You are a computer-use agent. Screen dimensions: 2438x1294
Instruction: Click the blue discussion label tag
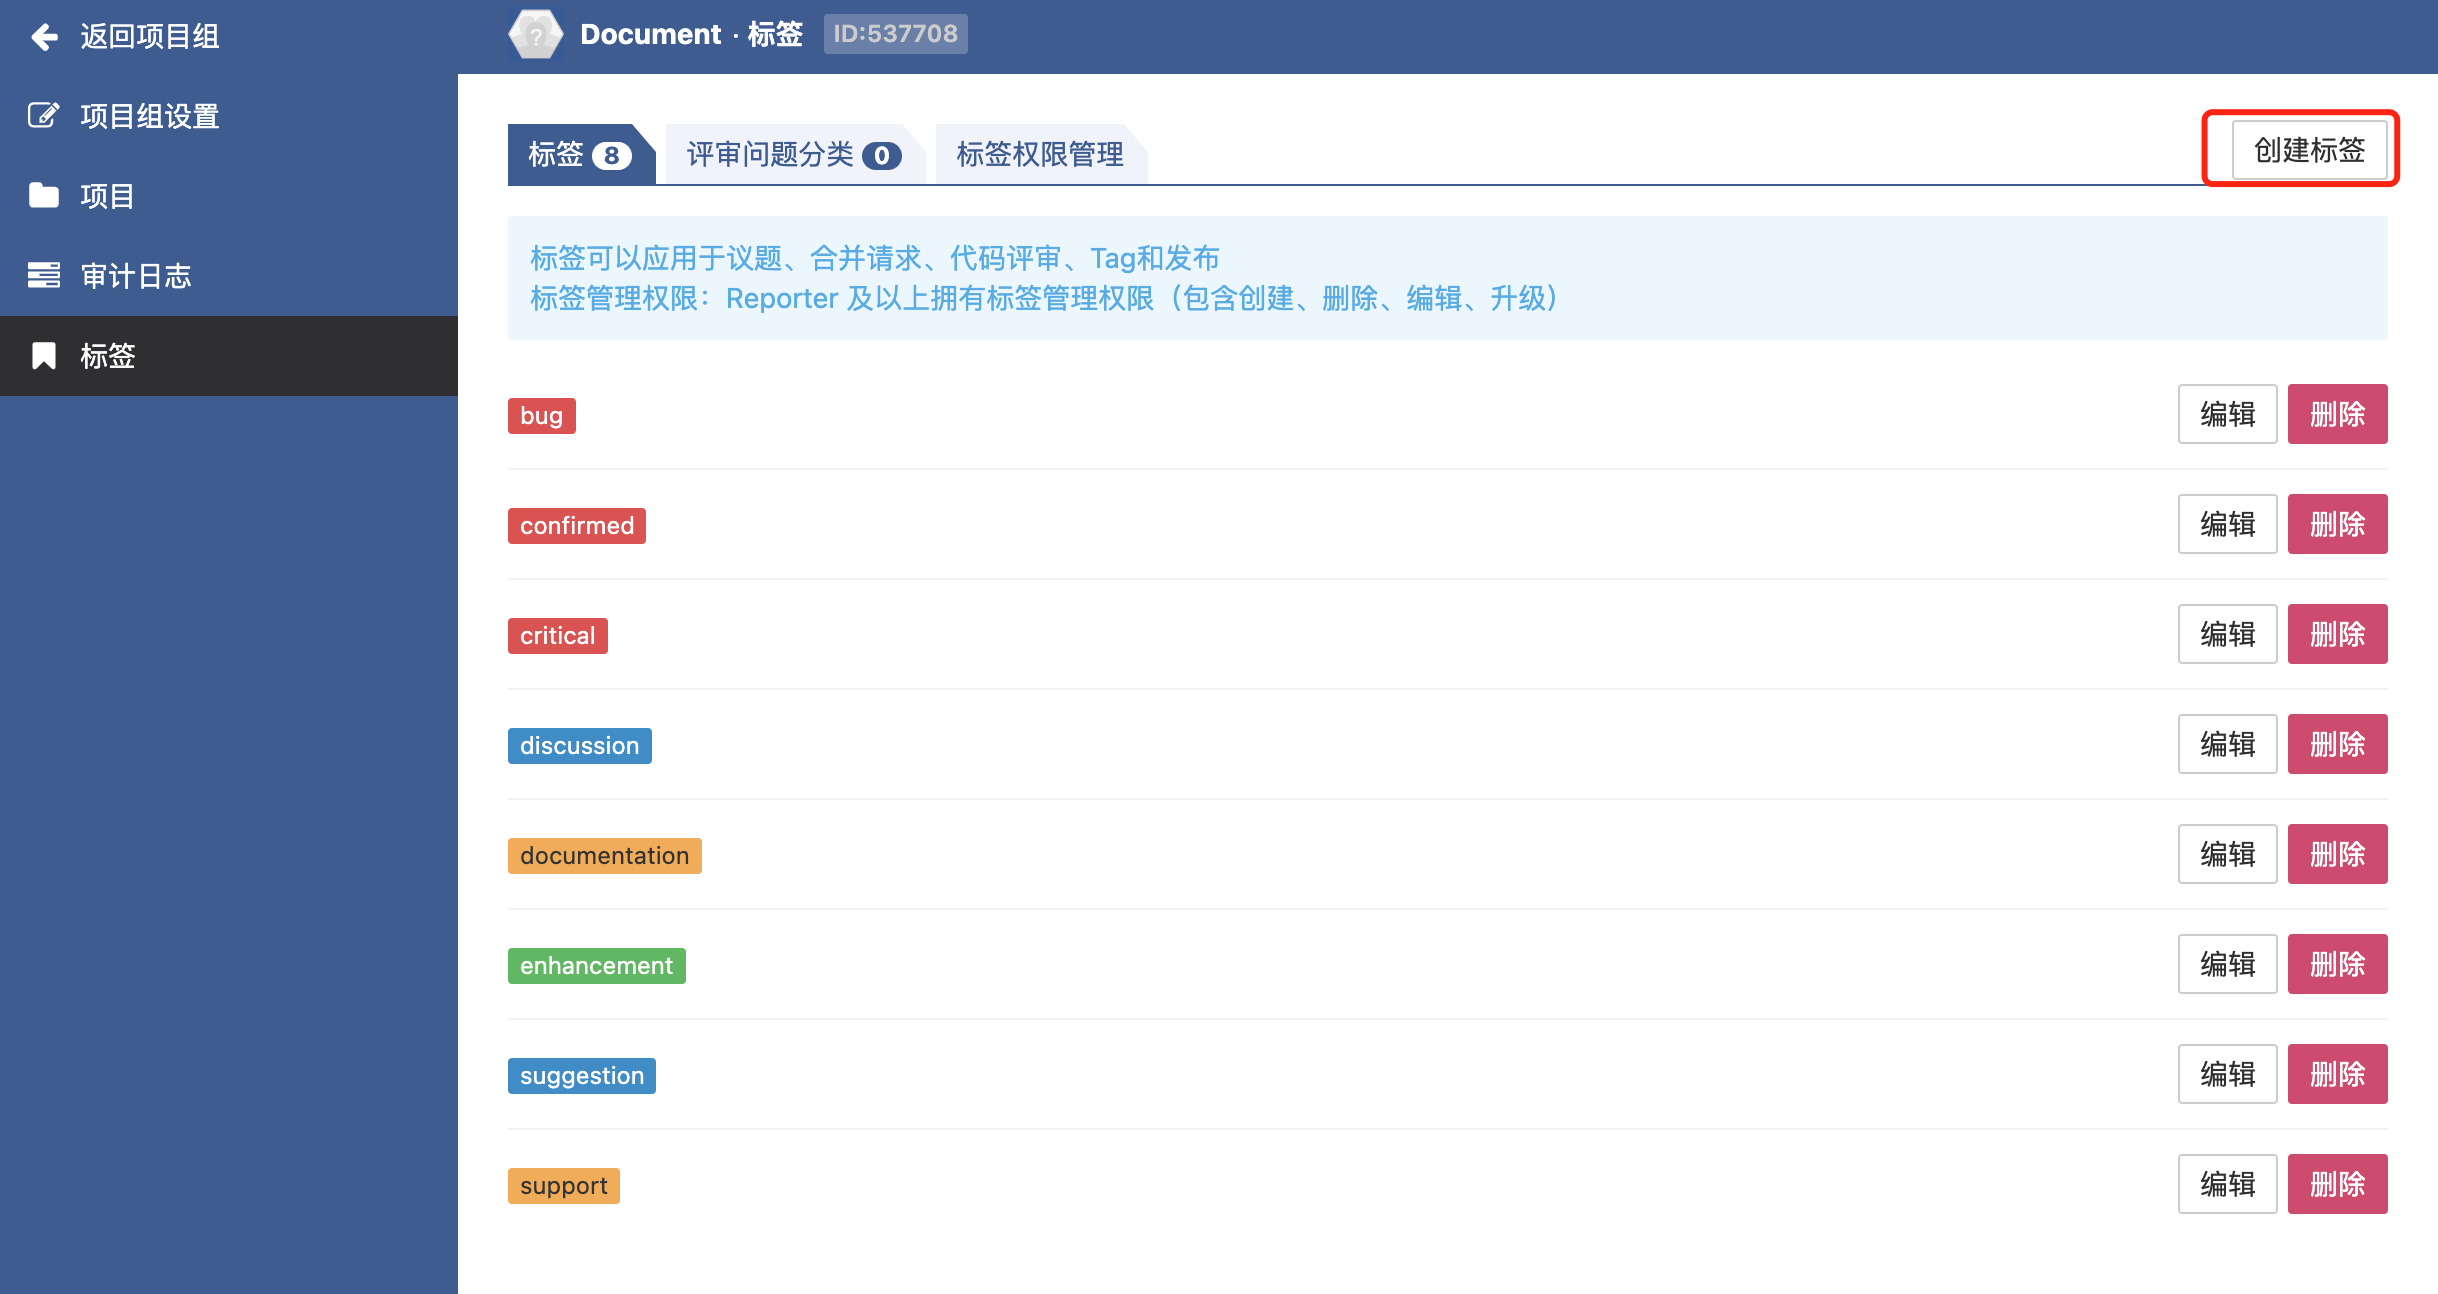[579, 746]
